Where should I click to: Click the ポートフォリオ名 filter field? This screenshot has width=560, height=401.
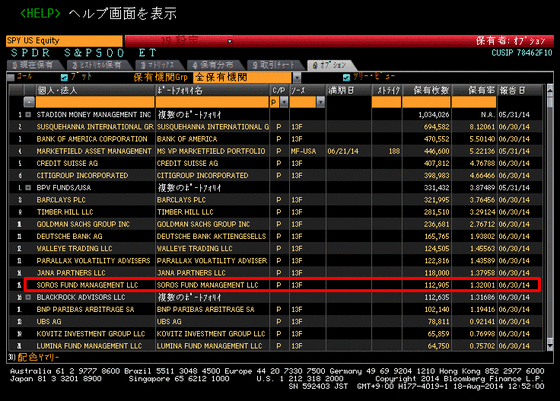pos(212,102)
